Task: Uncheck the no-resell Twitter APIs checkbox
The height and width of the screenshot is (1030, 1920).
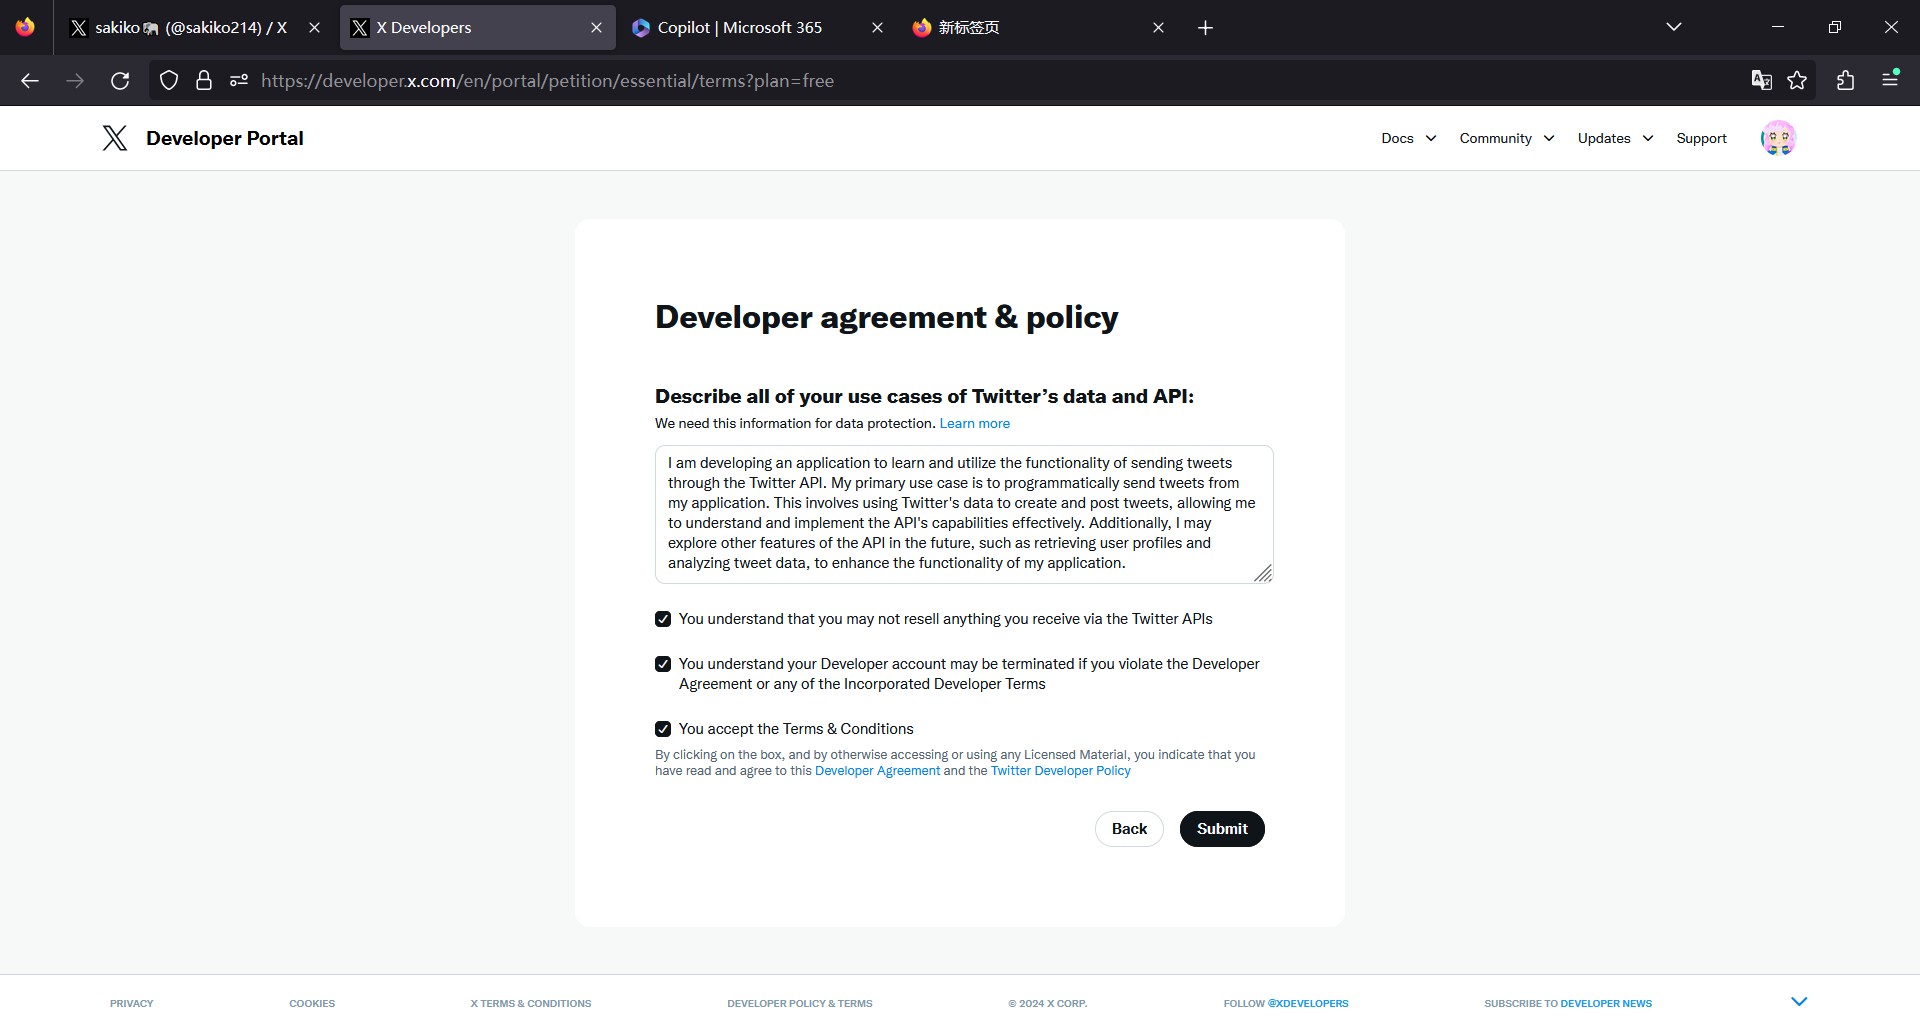Action: [663, 620]
